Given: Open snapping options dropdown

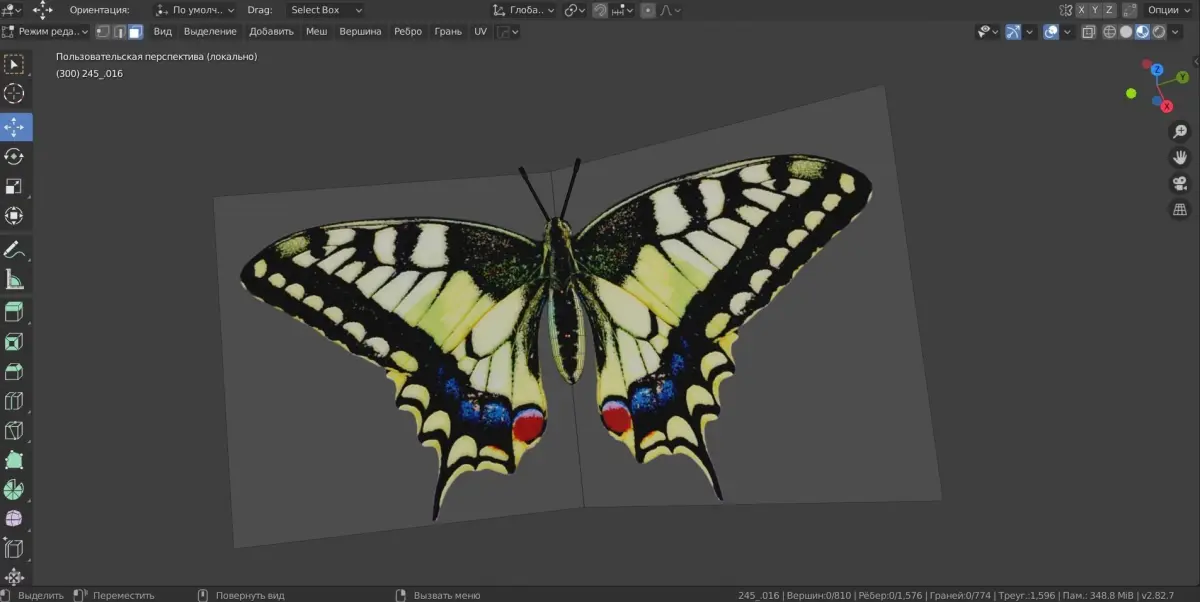Looking at the screenshot, I should (x=623, y=10).
